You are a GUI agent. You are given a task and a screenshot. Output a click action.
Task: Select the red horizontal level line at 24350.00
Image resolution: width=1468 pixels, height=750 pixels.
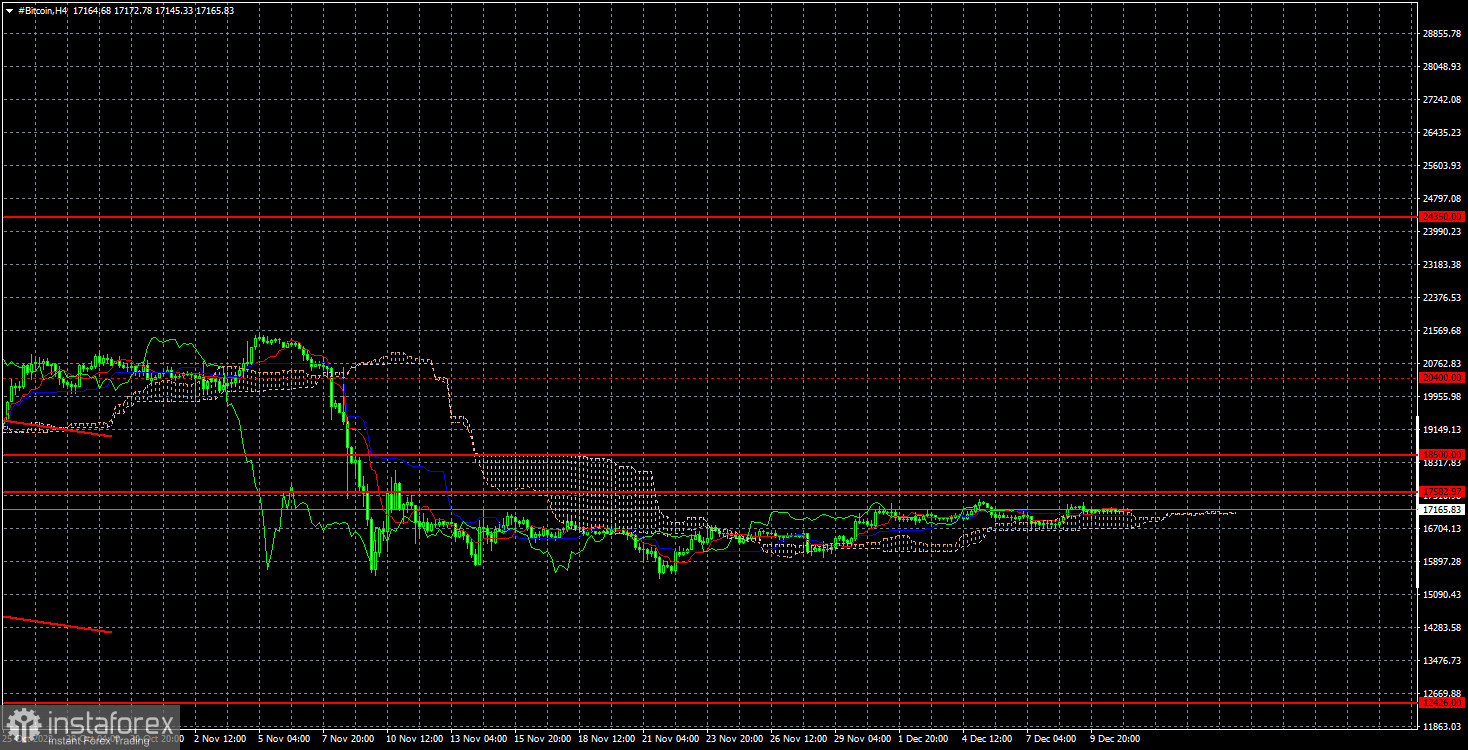pos(709,216)
